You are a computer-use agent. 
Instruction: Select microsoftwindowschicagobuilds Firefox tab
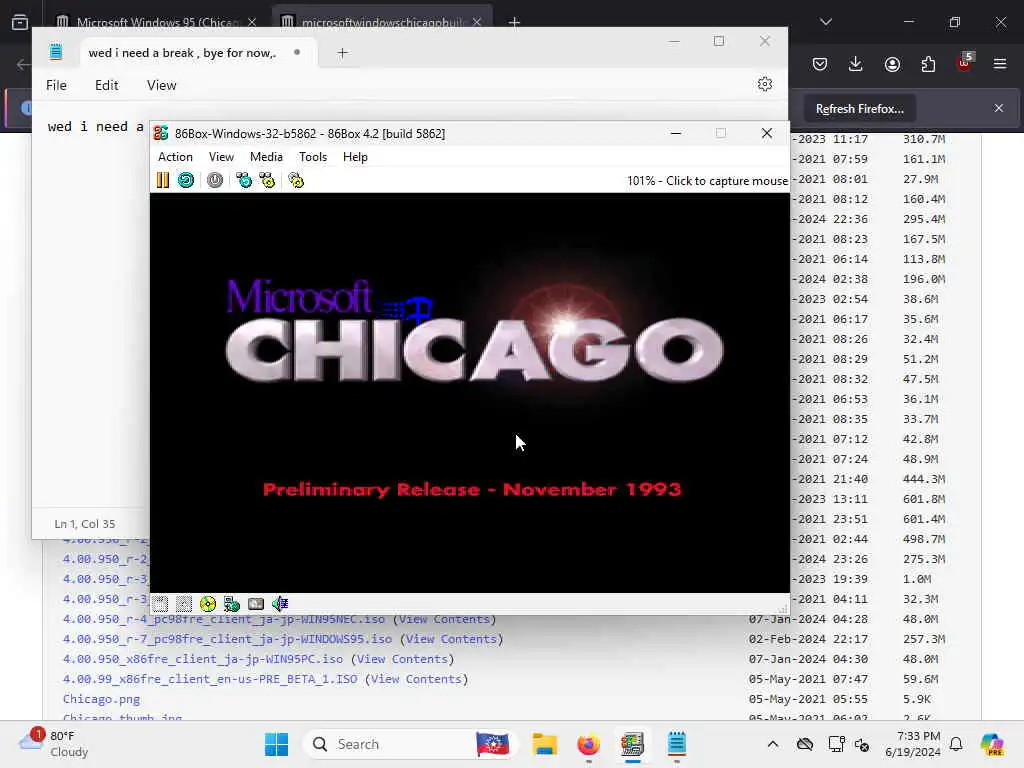coord(382,22)
